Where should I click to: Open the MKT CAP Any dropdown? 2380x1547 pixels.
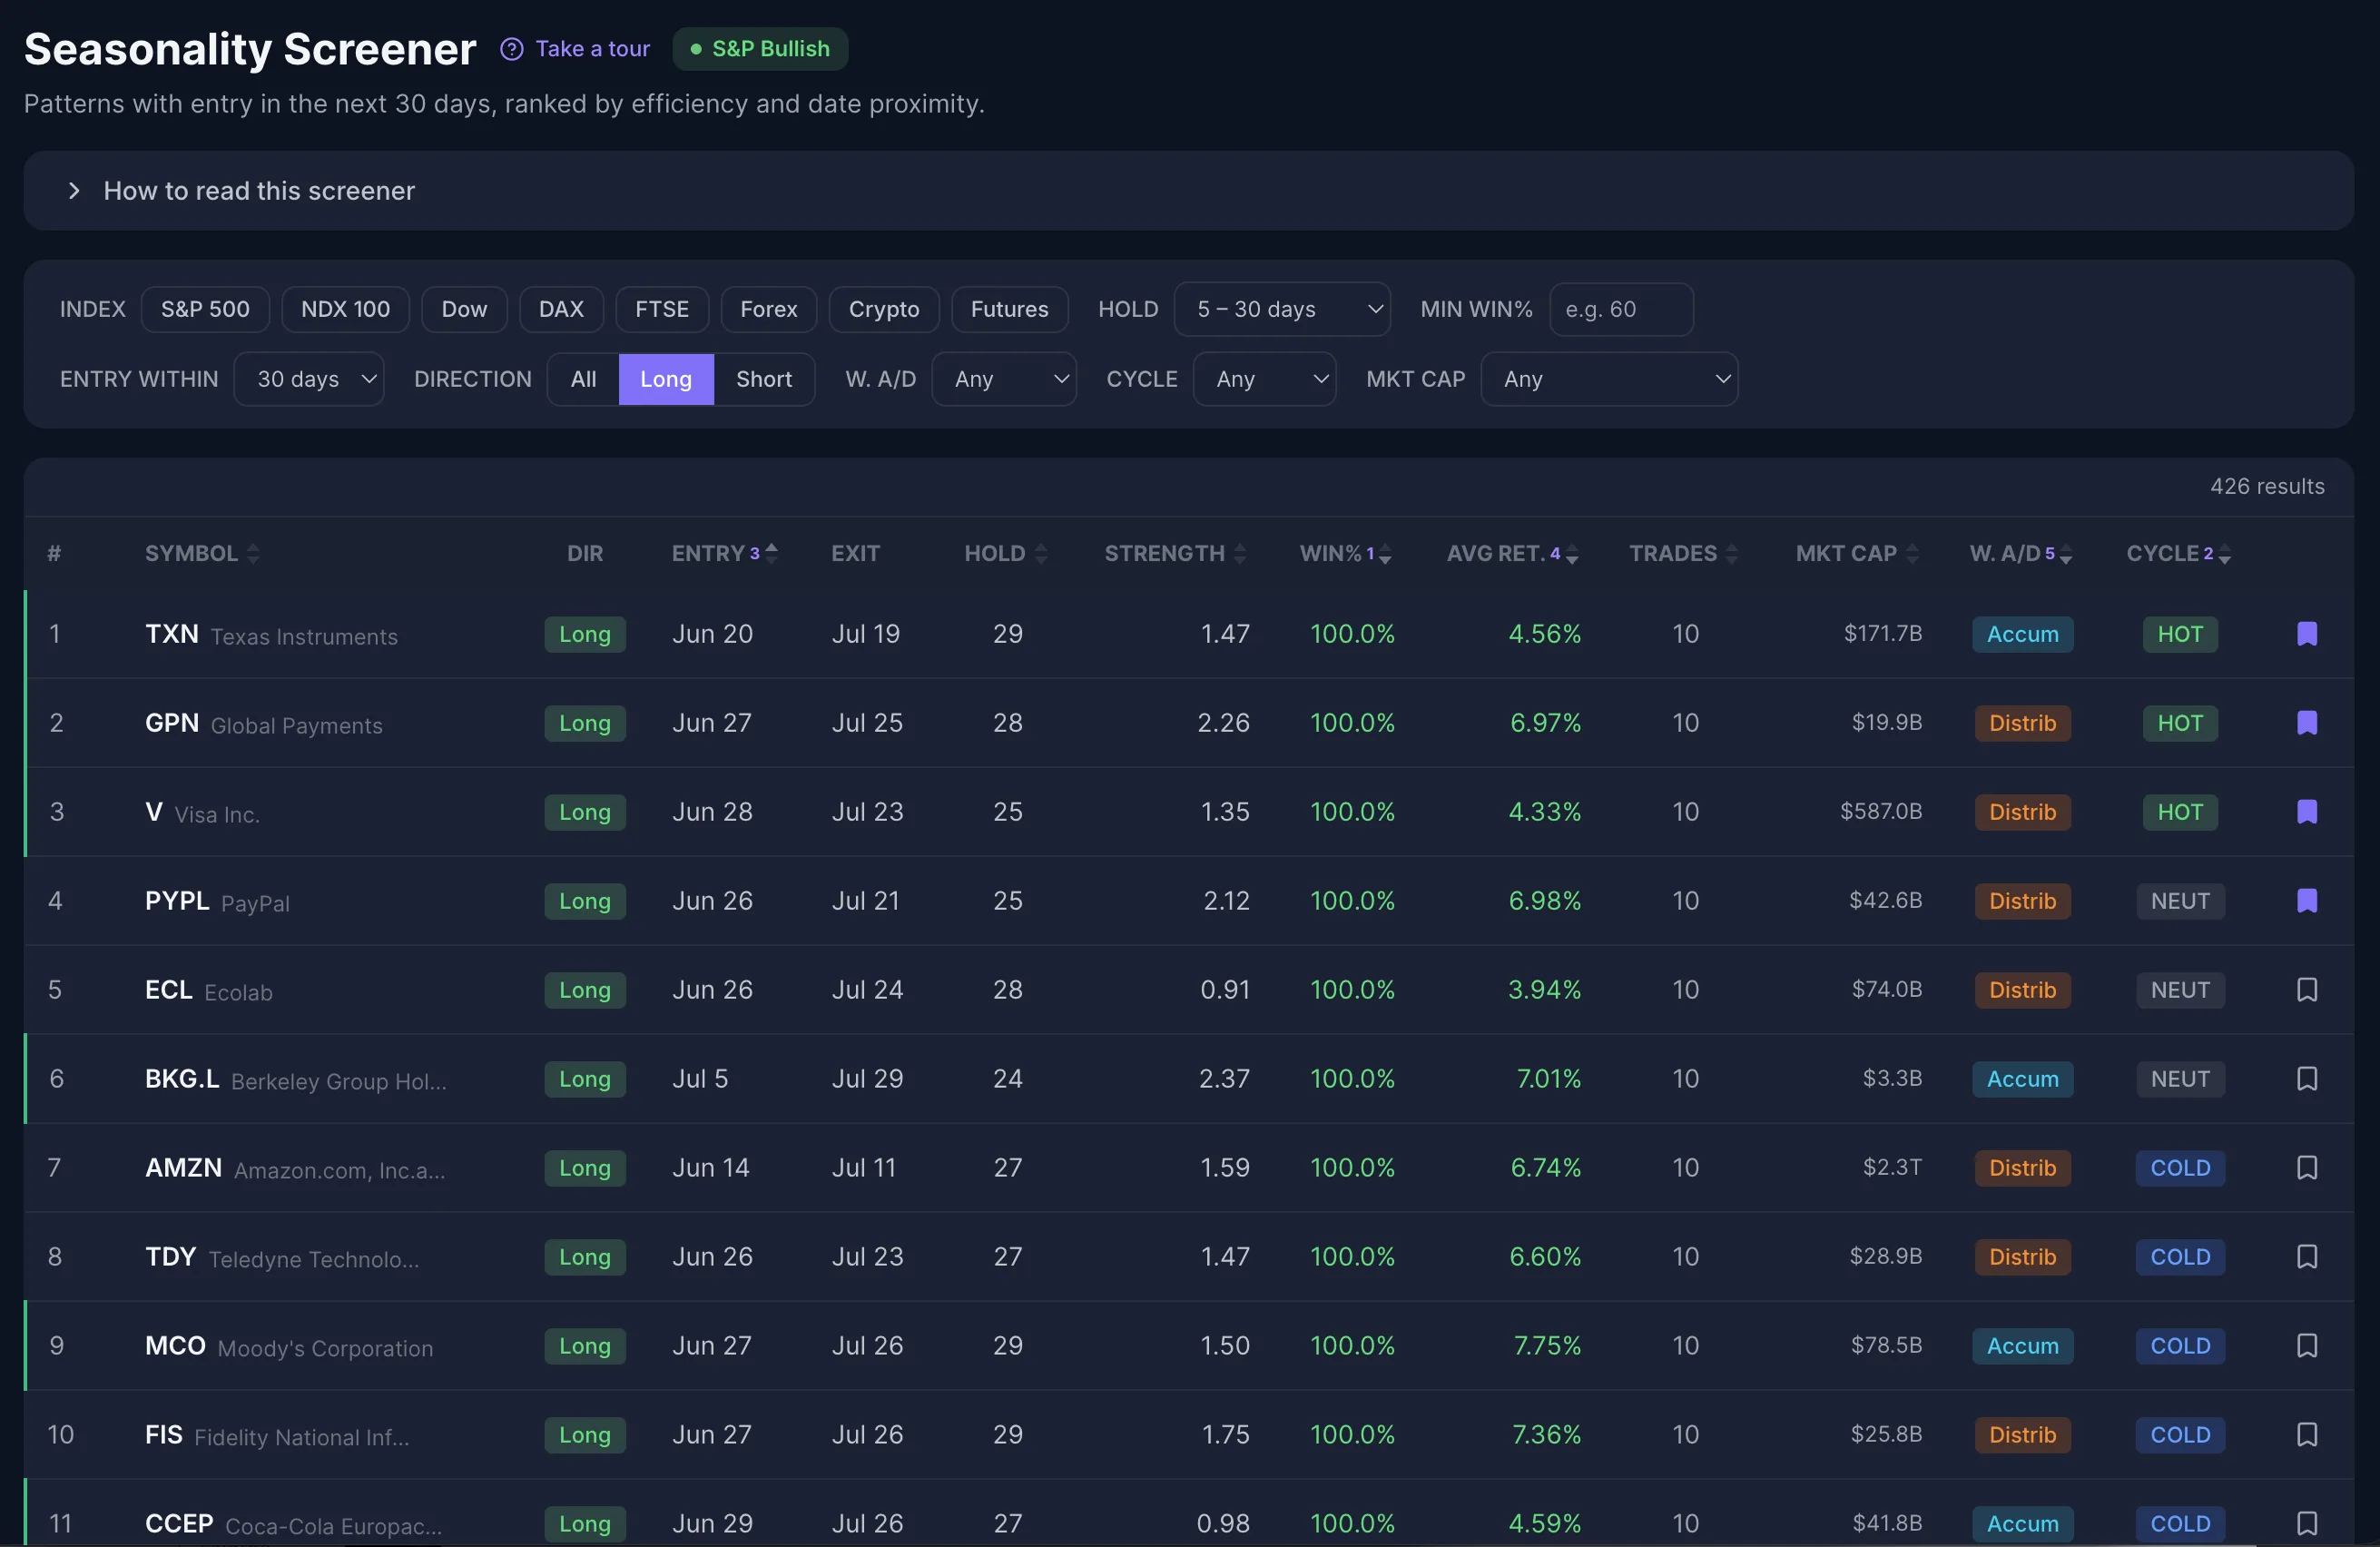tap(1609, 380)
